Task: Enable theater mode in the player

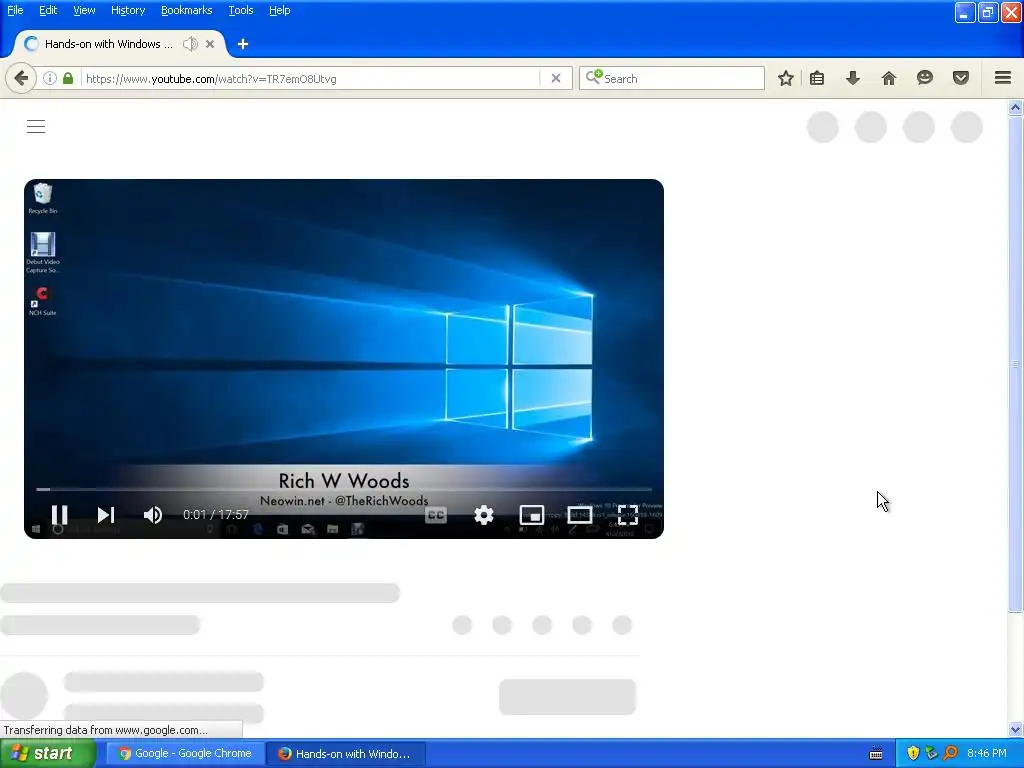Action: point(579,515)
